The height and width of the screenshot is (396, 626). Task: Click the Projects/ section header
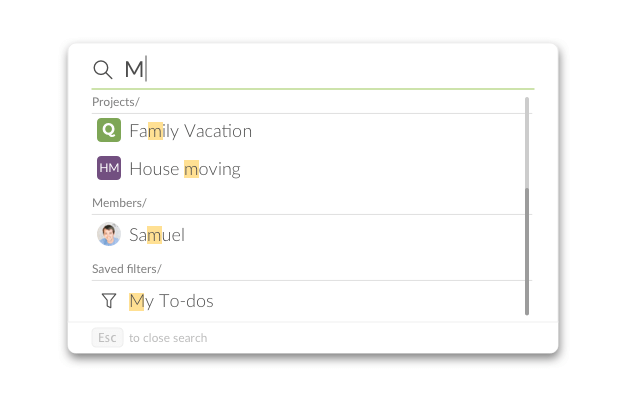coord(116,102)
